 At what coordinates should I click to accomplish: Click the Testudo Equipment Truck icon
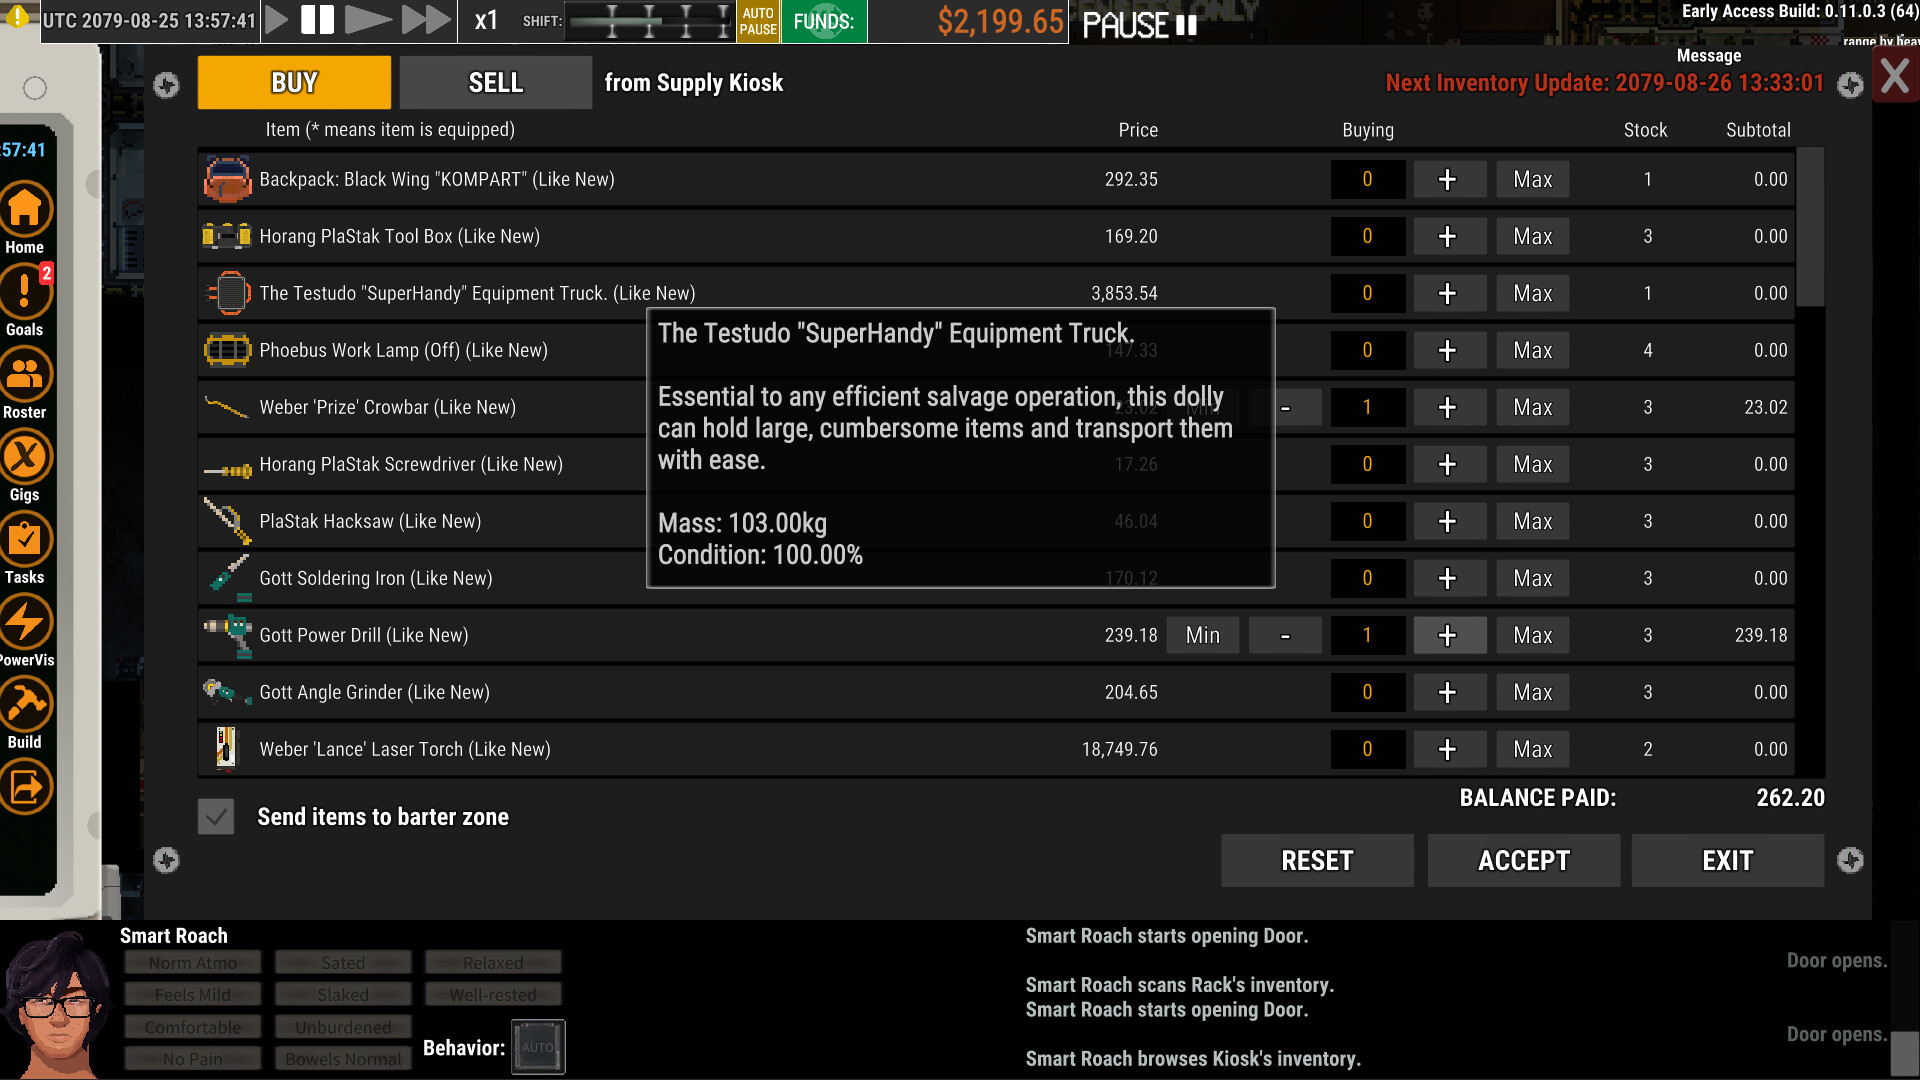click(227, 293)
